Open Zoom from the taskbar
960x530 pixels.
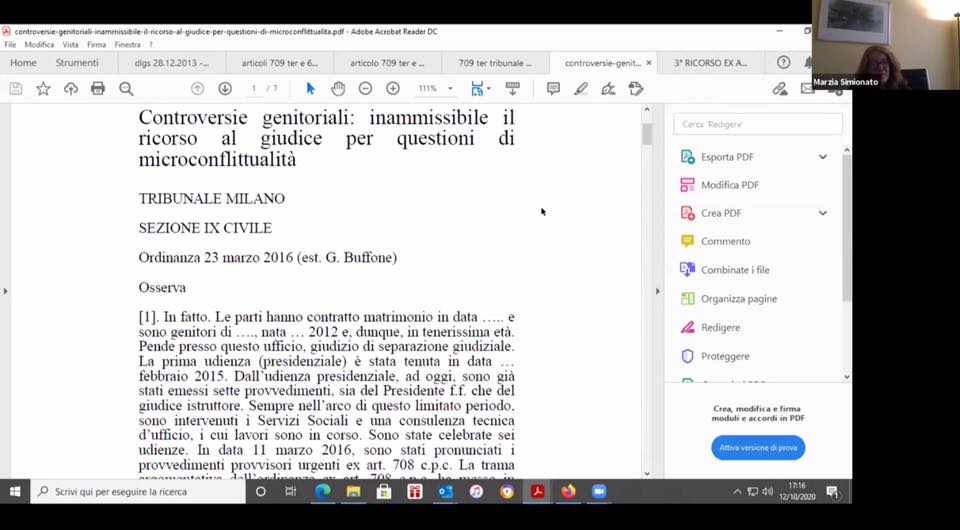pyautogui.click(x=599, y=491)
